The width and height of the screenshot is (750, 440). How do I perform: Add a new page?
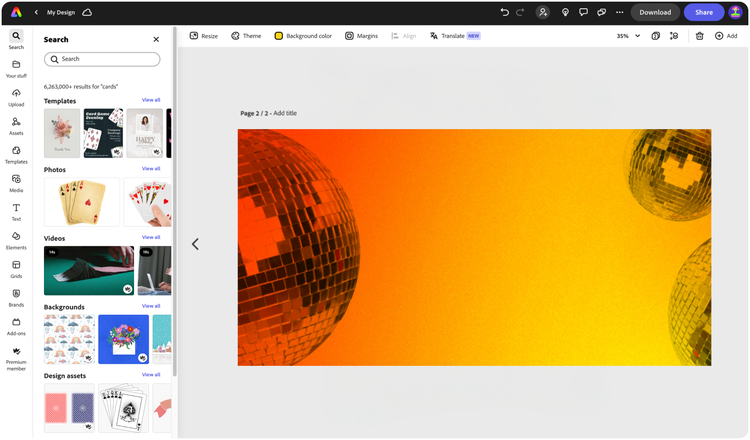[726, 36]
